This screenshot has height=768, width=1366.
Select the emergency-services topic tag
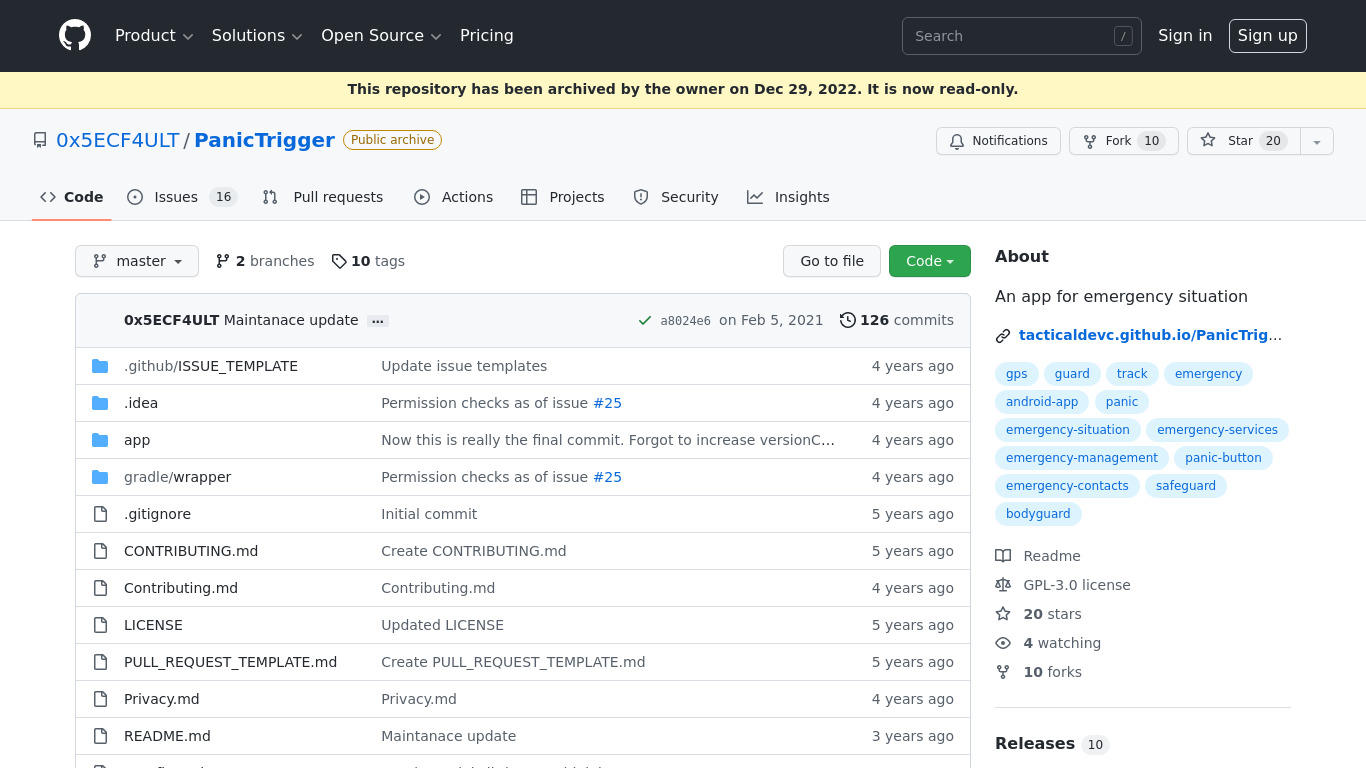point(1217,430)
